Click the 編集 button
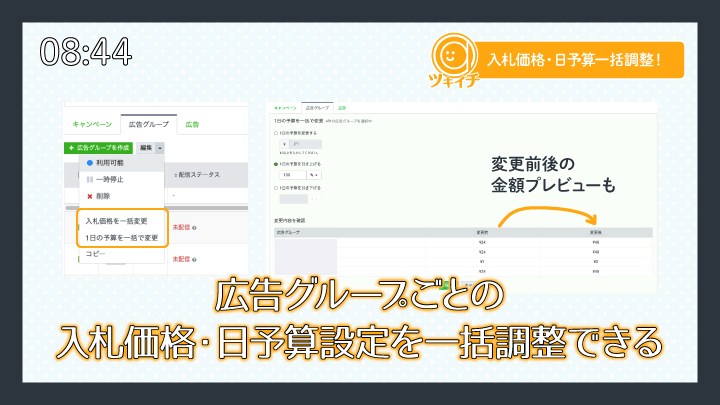The width and height of the screenshot is (720, 405). point(146,148)
